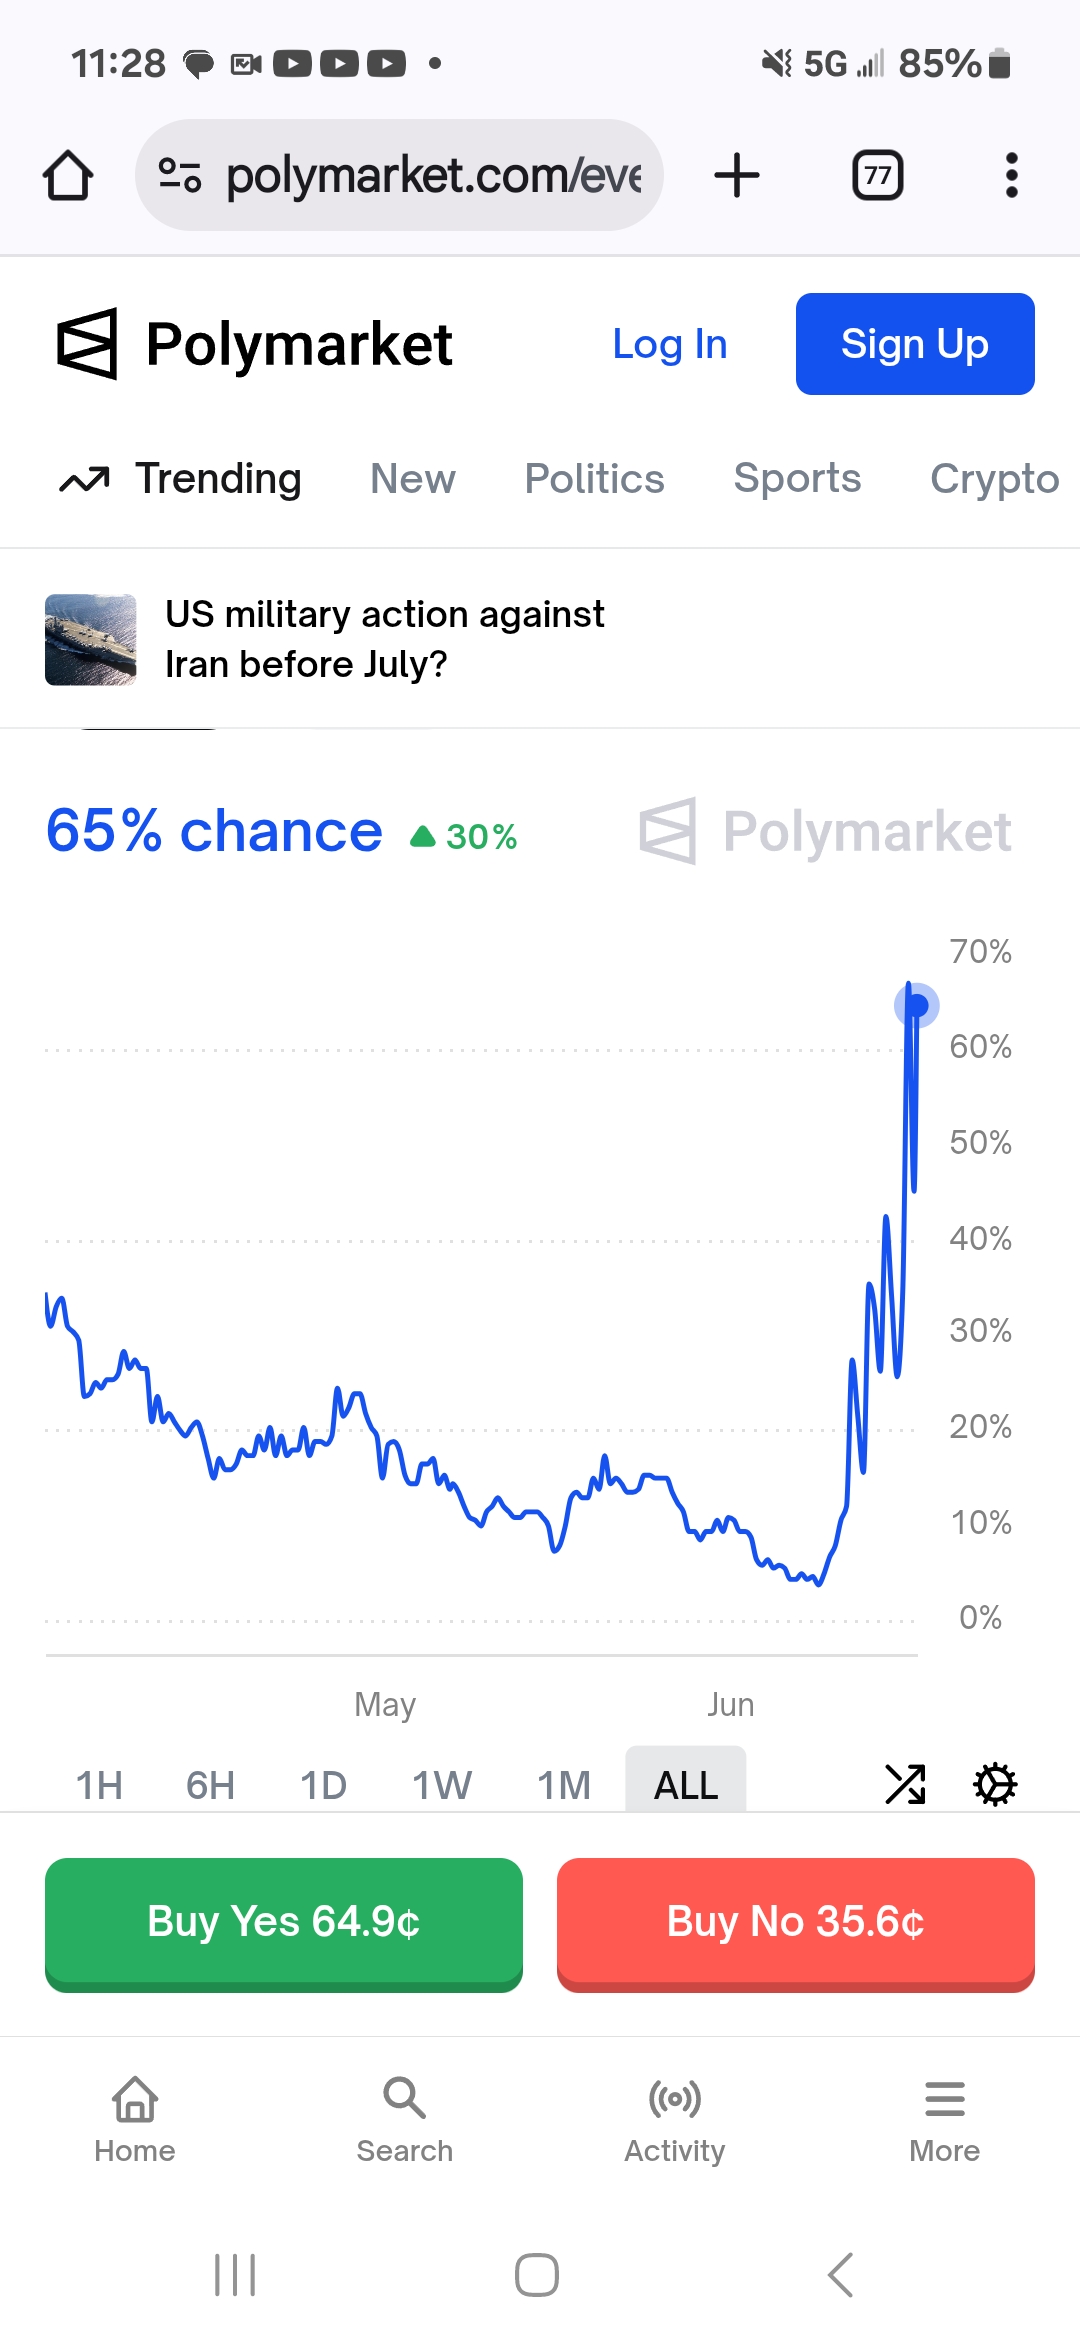Select the 1H chart time range
1080x2340 pixels.
coord(99,1785)
